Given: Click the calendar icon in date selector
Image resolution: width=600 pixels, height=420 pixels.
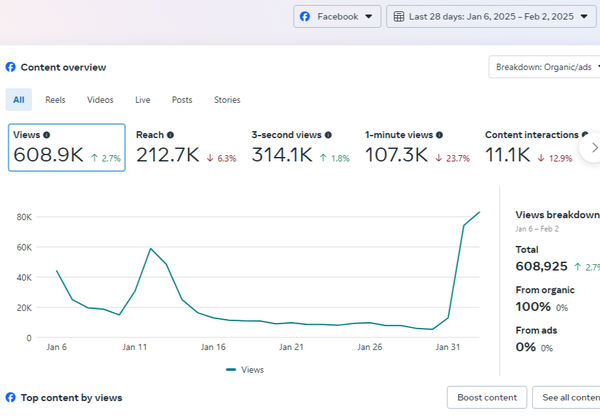Looking at the screenshot, I should tap(398, 17).
